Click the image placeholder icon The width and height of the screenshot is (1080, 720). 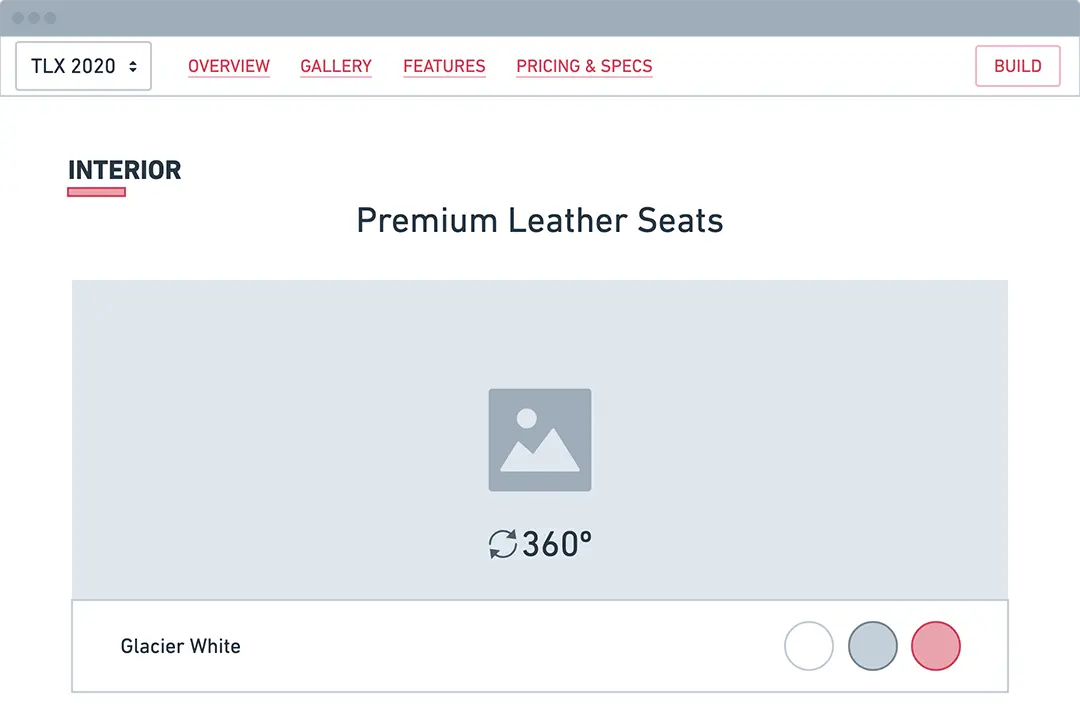pos(540,440)
